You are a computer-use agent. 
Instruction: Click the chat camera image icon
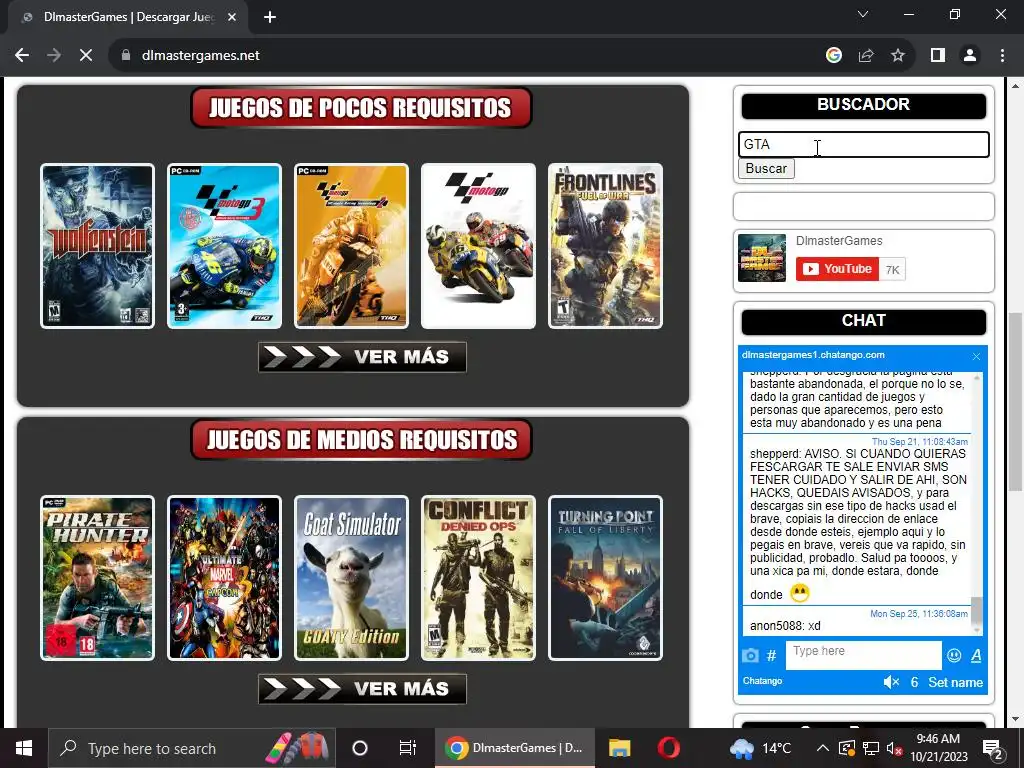(750, 655)
